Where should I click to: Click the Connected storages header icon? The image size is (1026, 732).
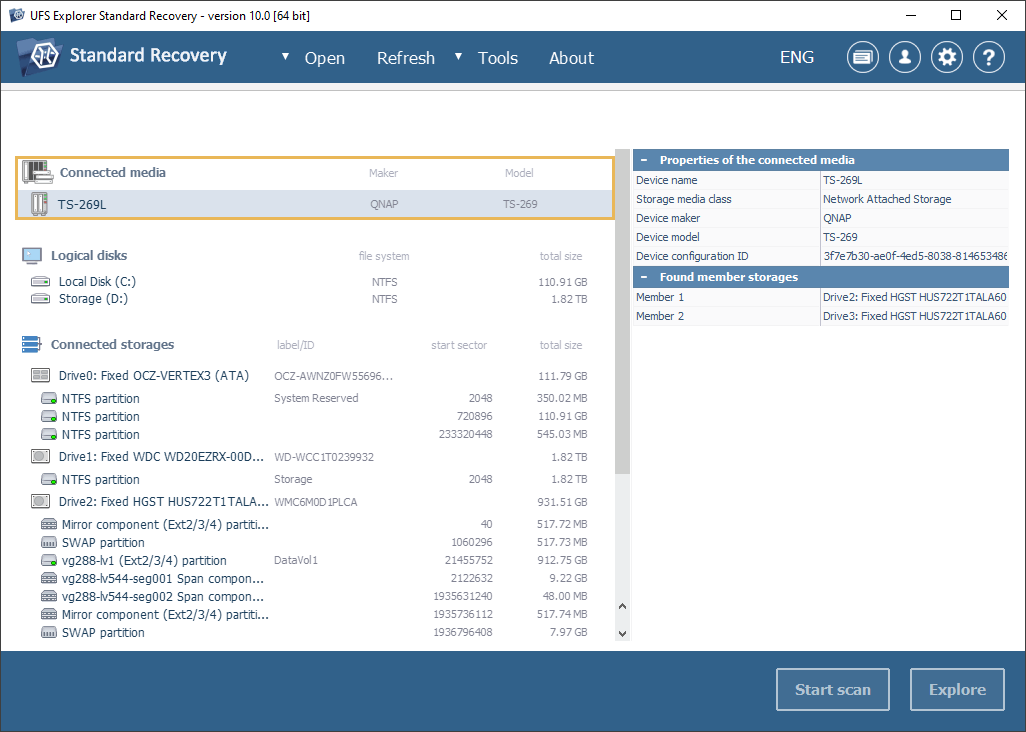point(31,344)
